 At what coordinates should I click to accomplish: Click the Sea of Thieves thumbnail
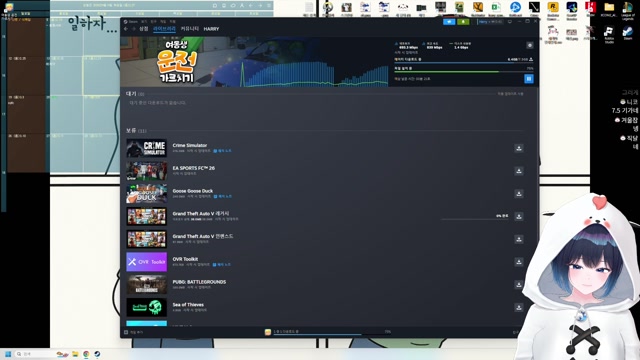click(x=147, y=307)
